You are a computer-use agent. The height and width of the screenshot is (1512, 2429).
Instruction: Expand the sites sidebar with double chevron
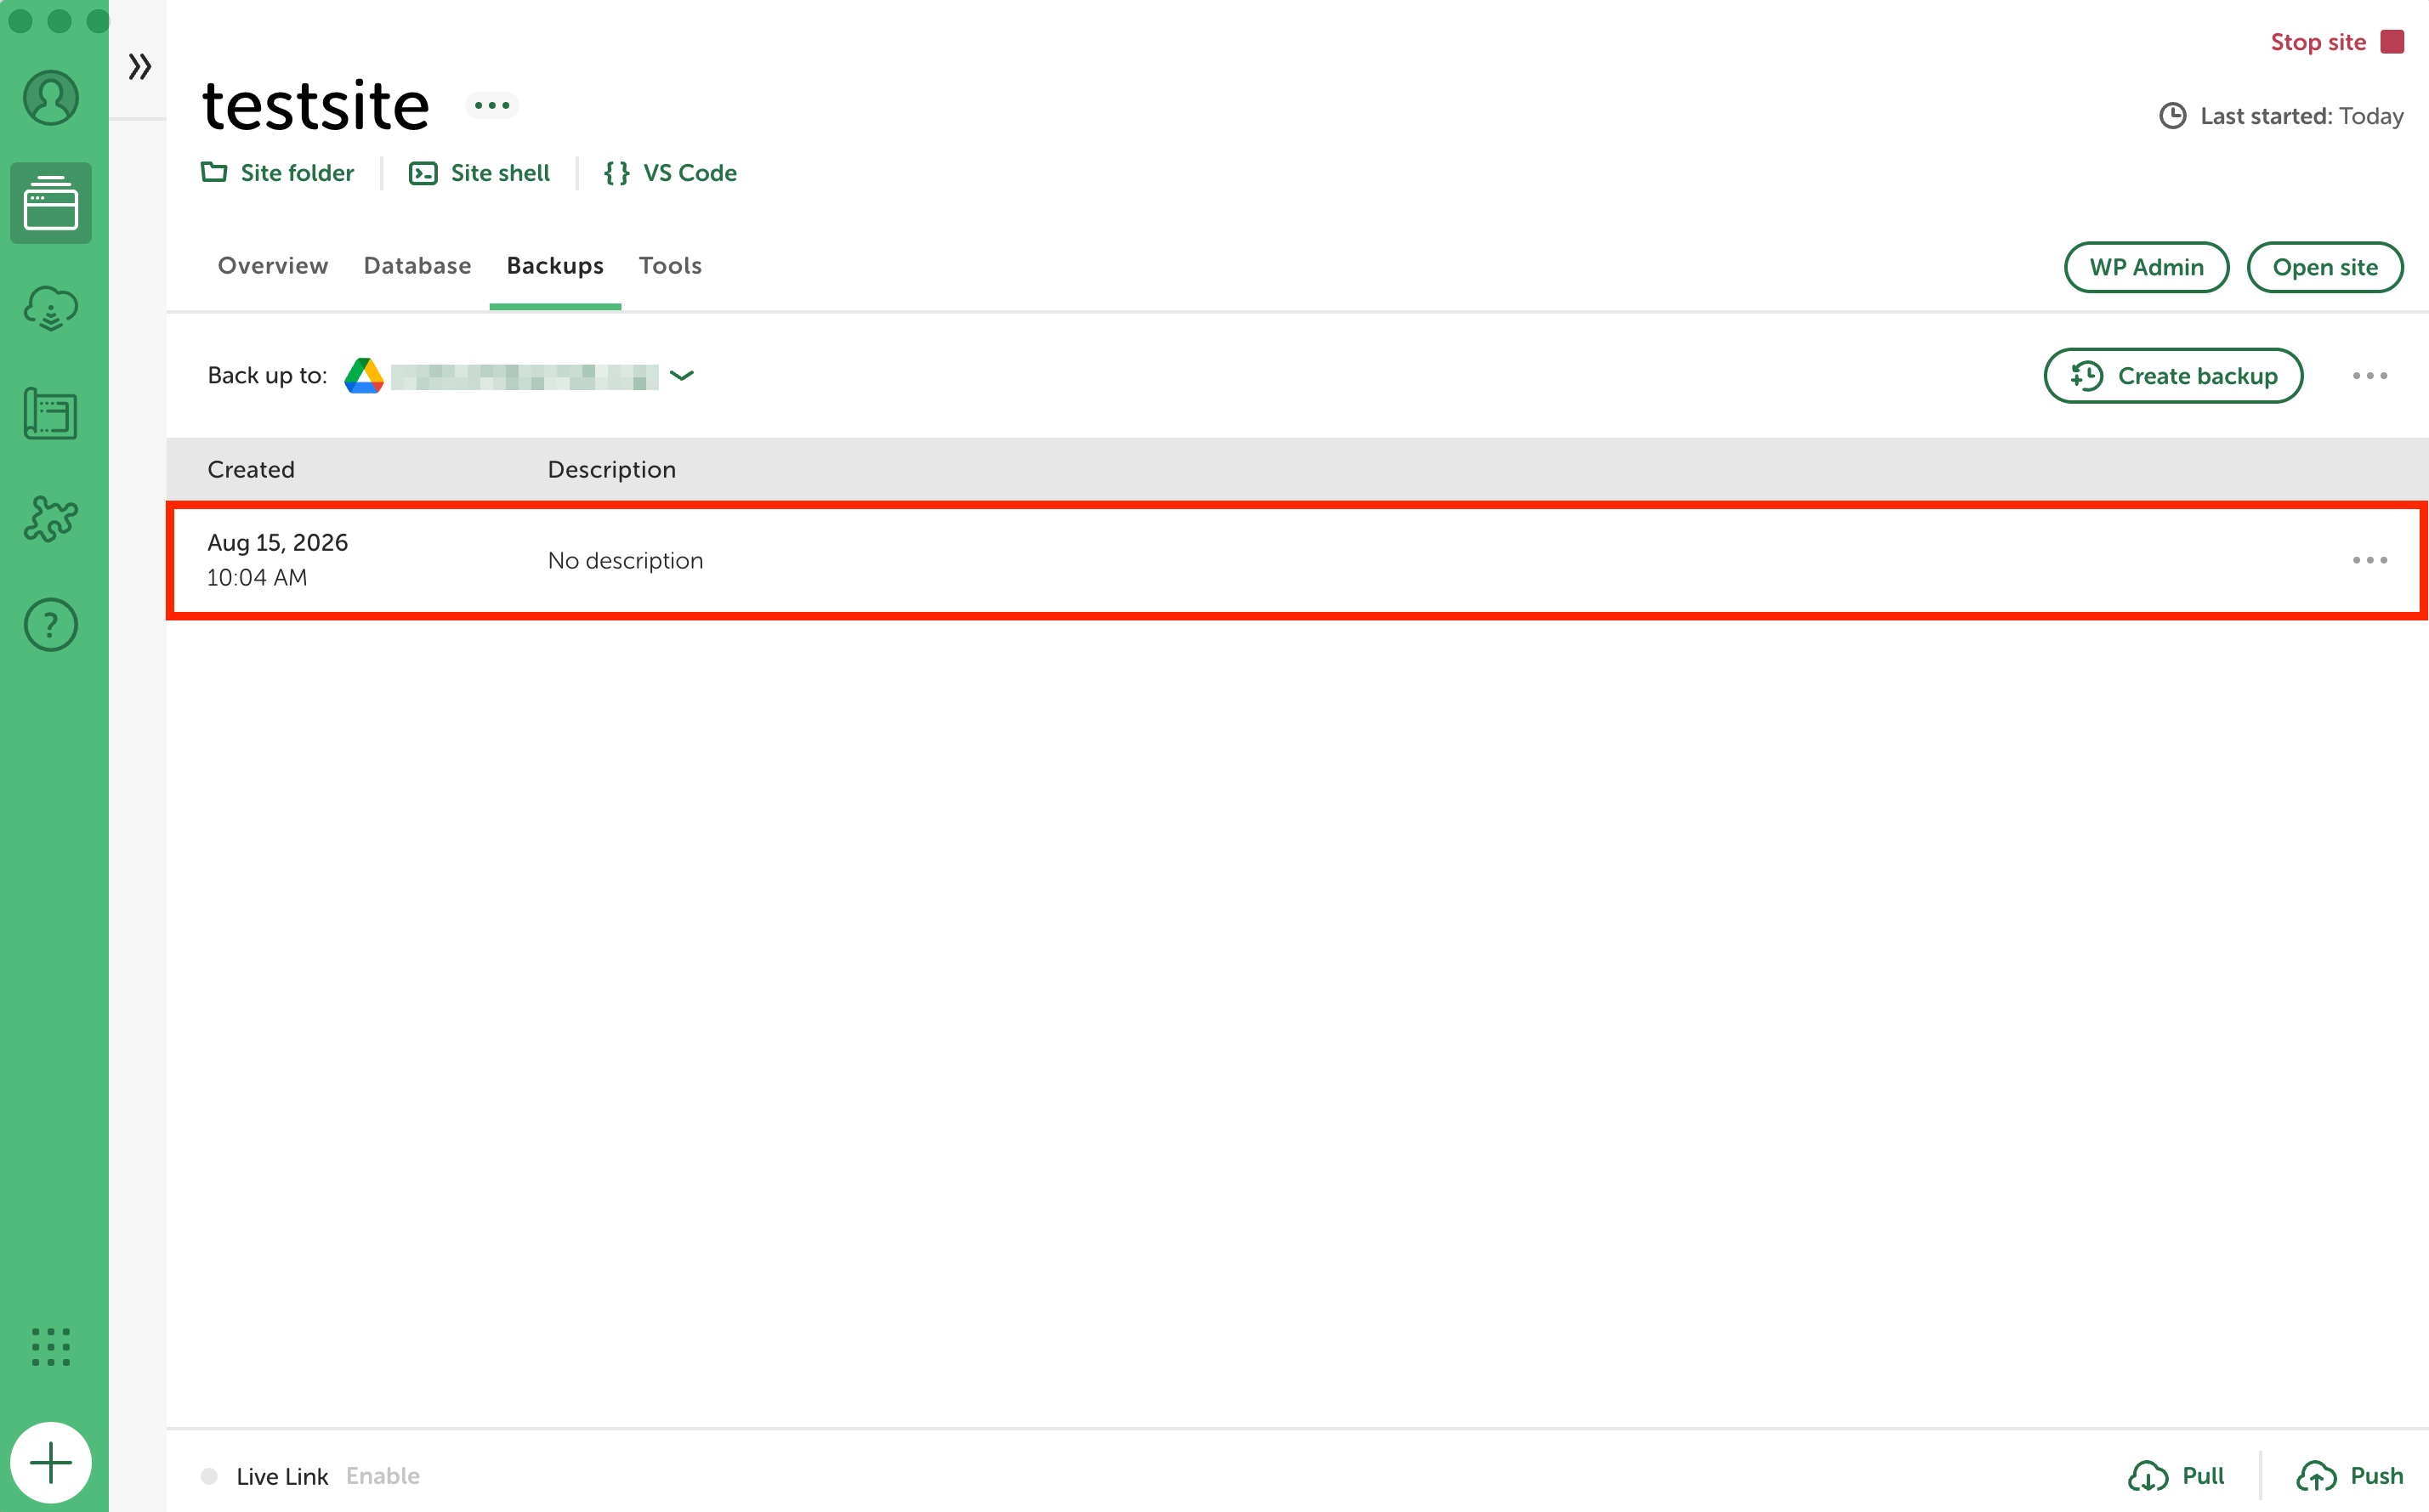[140, 67]
